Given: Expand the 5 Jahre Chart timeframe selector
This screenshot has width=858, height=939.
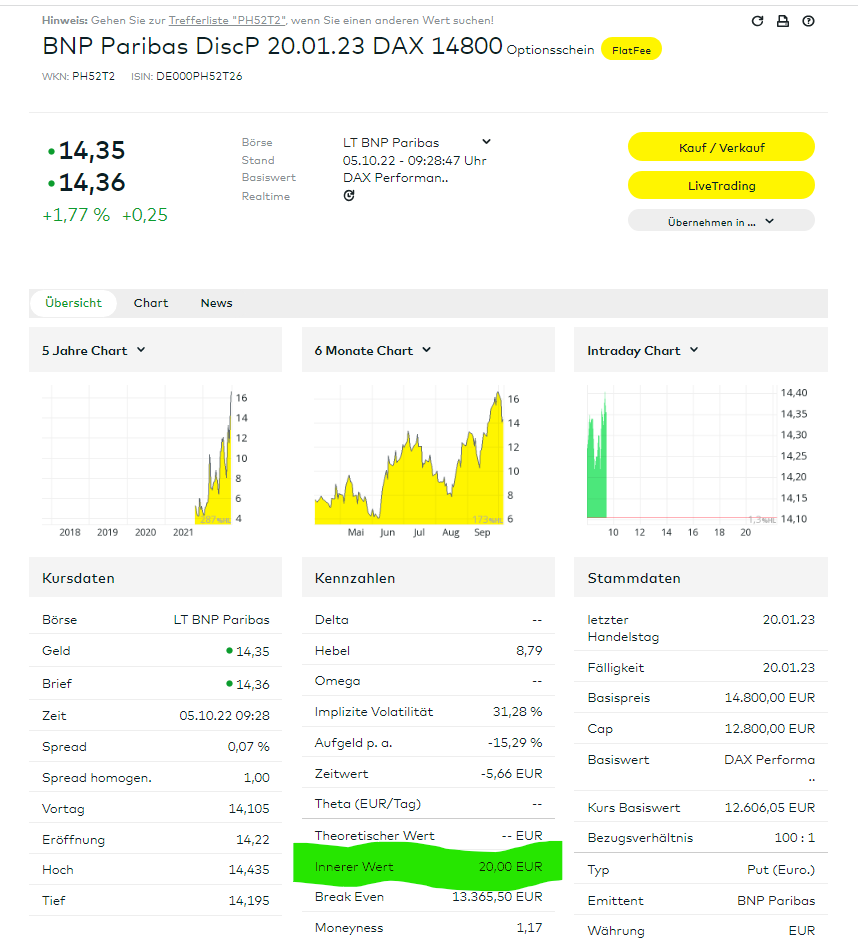Looking at the screenshot, I should coord(141,350).
